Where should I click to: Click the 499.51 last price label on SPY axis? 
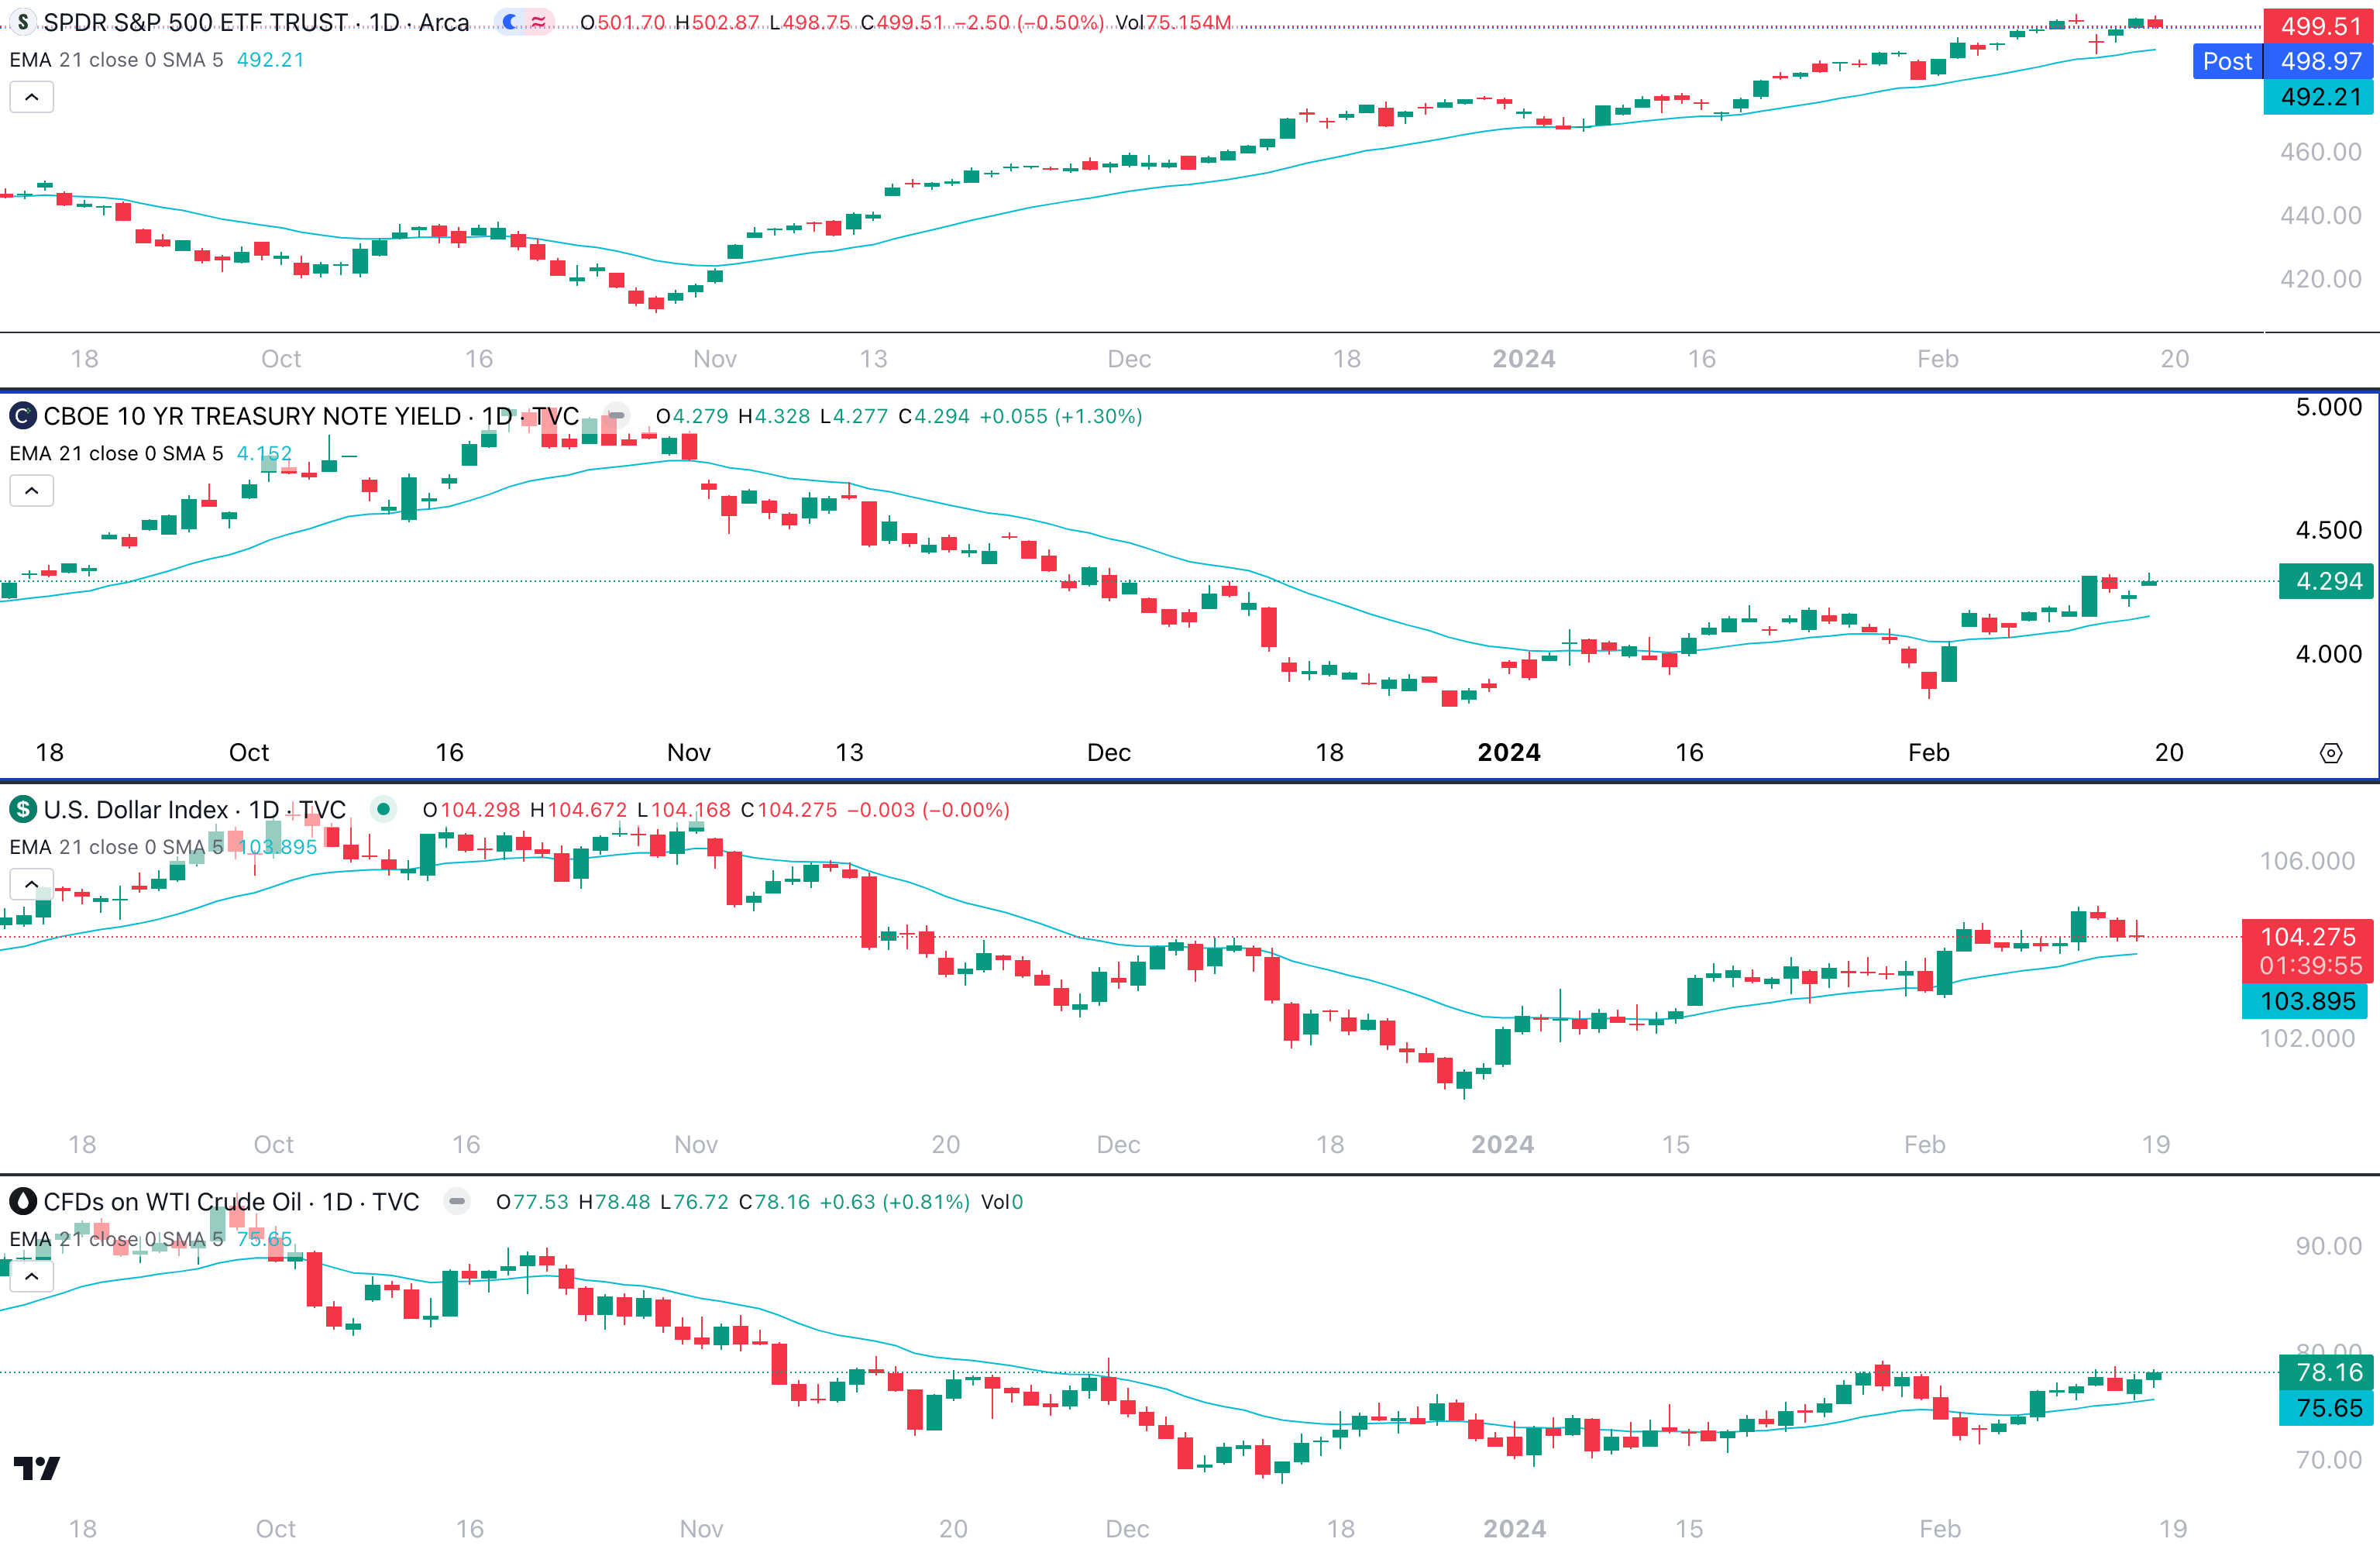tap(2320, 26)
